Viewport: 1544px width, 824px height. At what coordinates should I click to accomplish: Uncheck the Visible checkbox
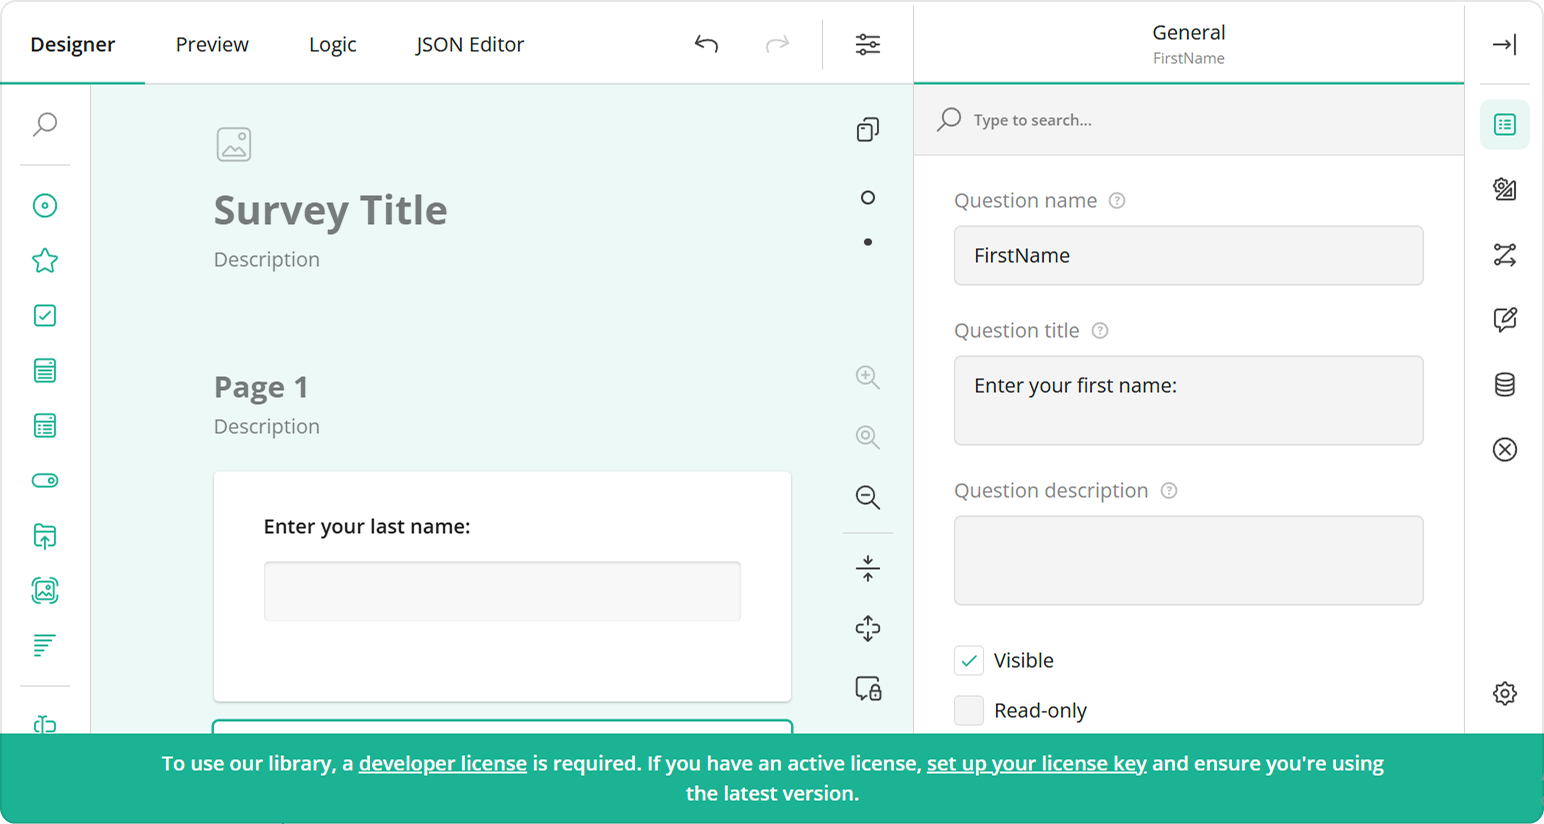click(x=968, y=660)
